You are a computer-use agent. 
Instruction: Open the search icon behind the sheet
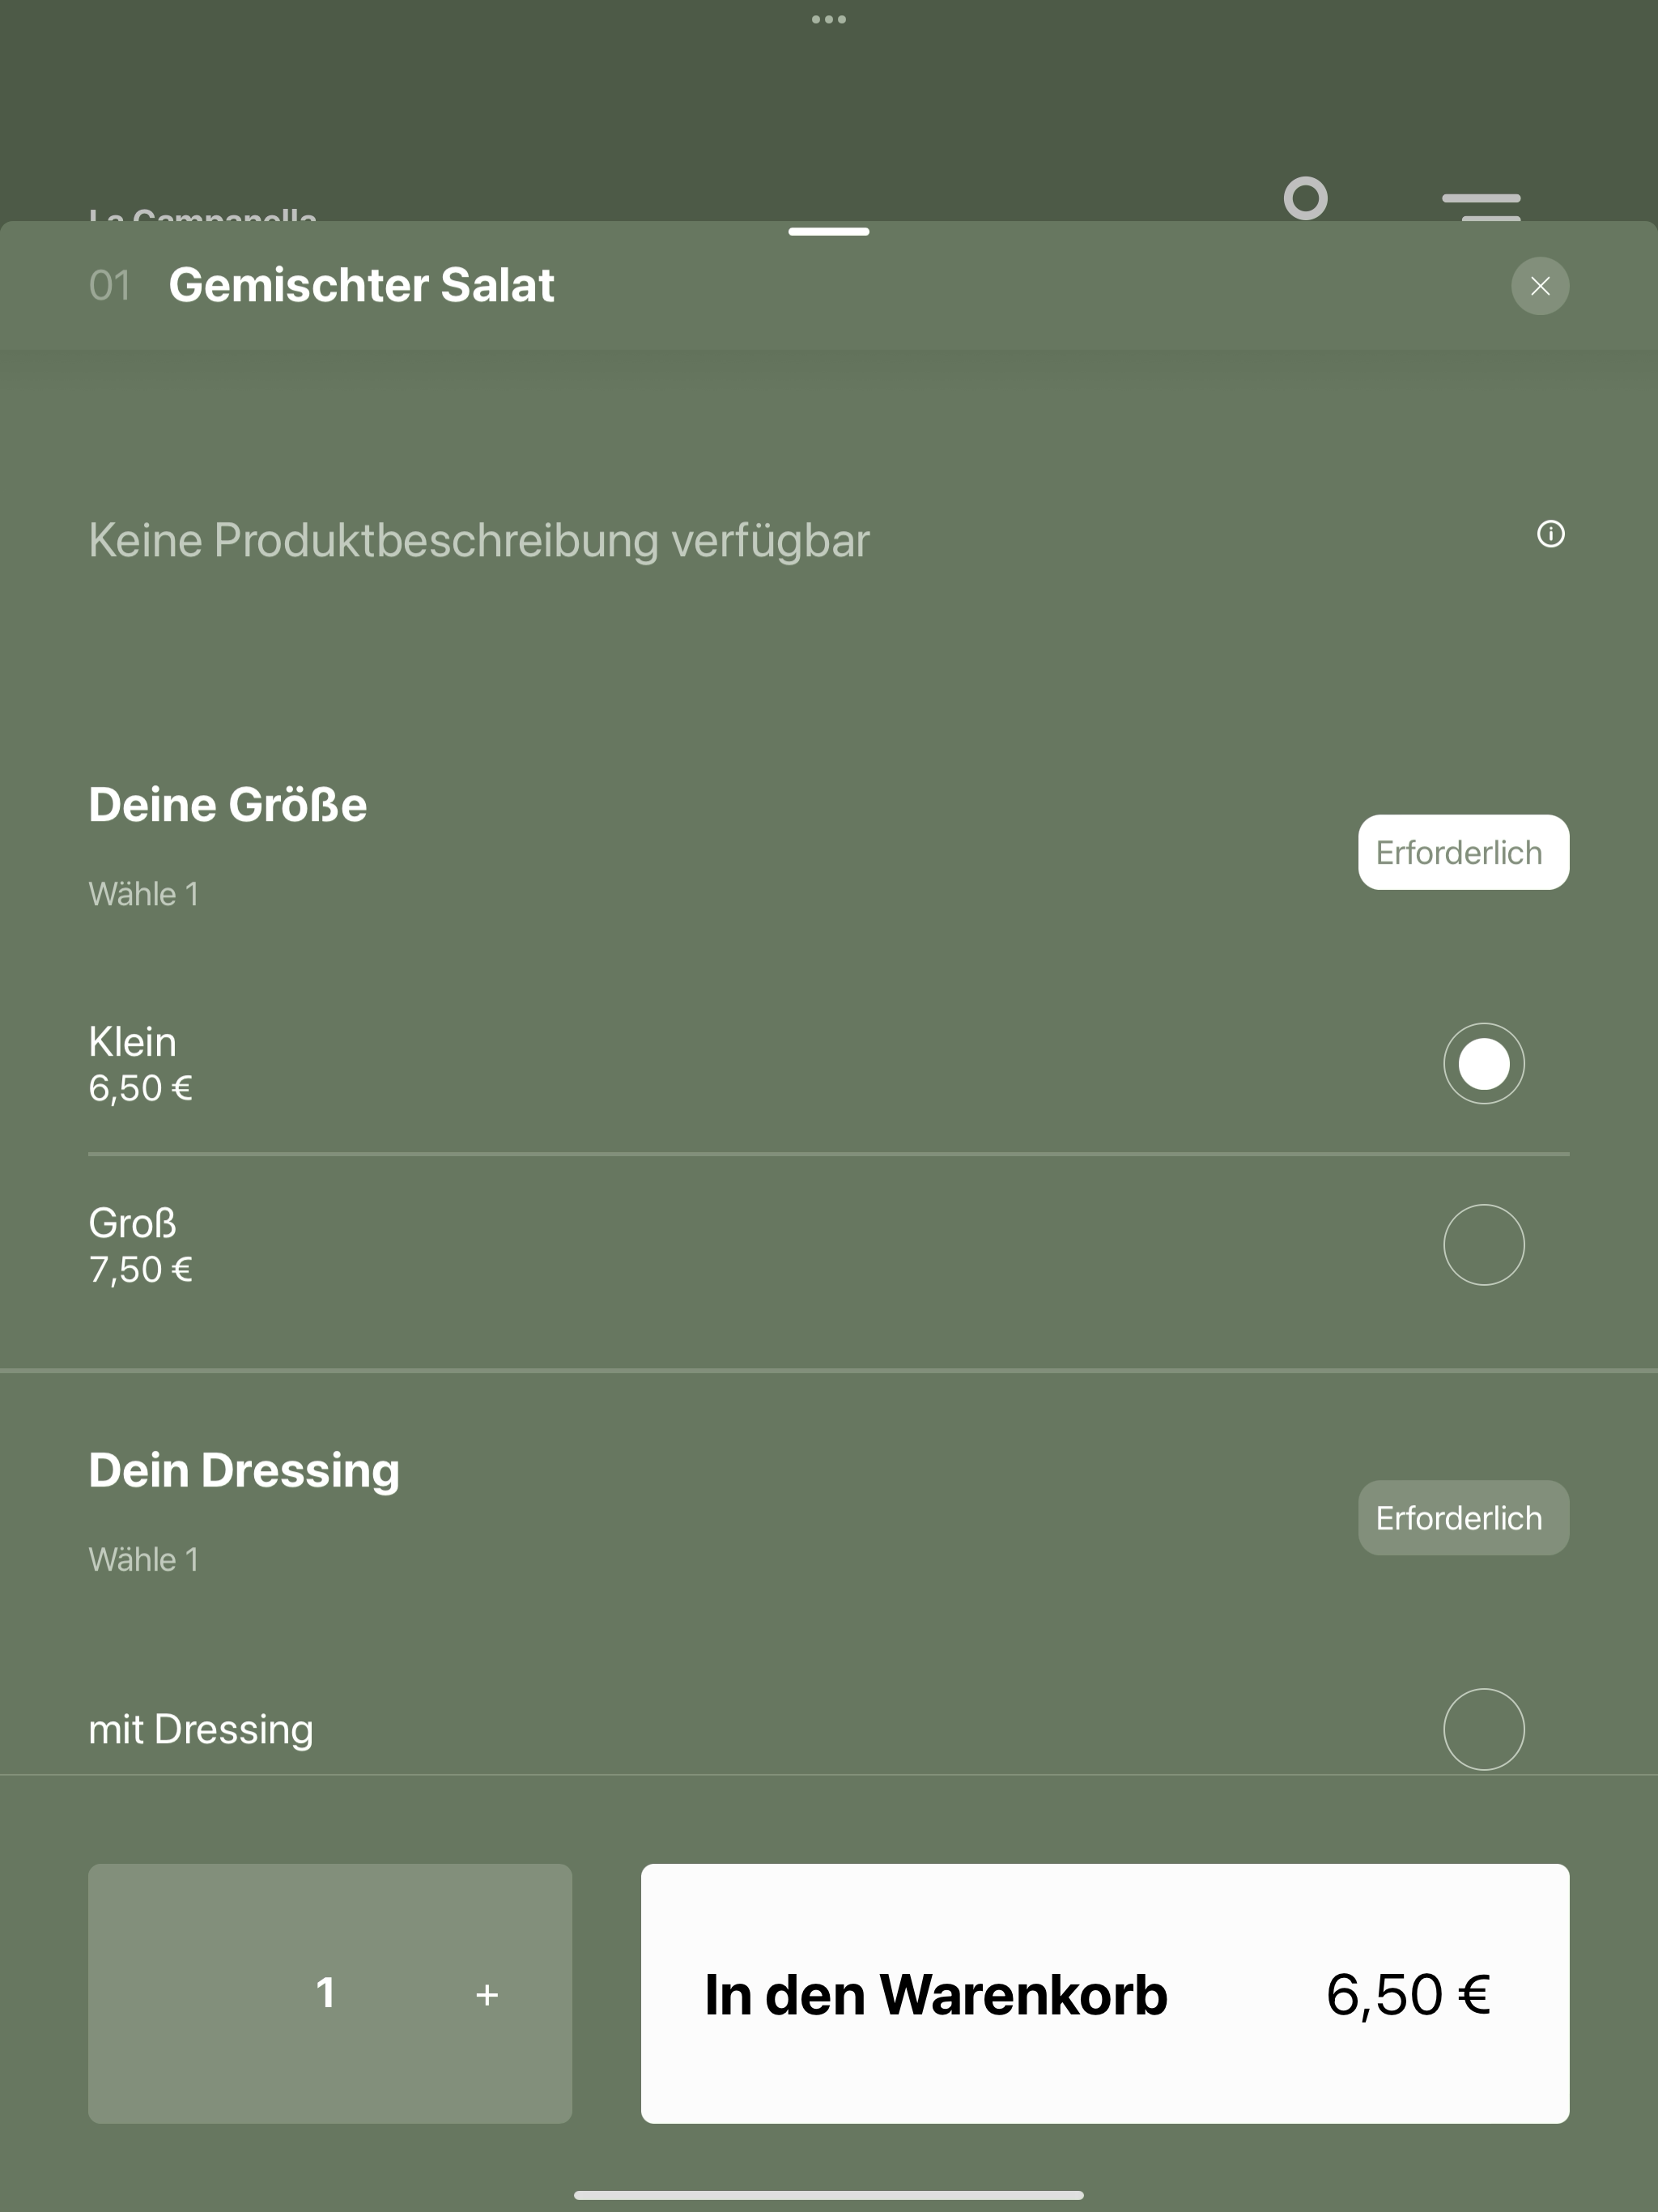(1306, 198)
